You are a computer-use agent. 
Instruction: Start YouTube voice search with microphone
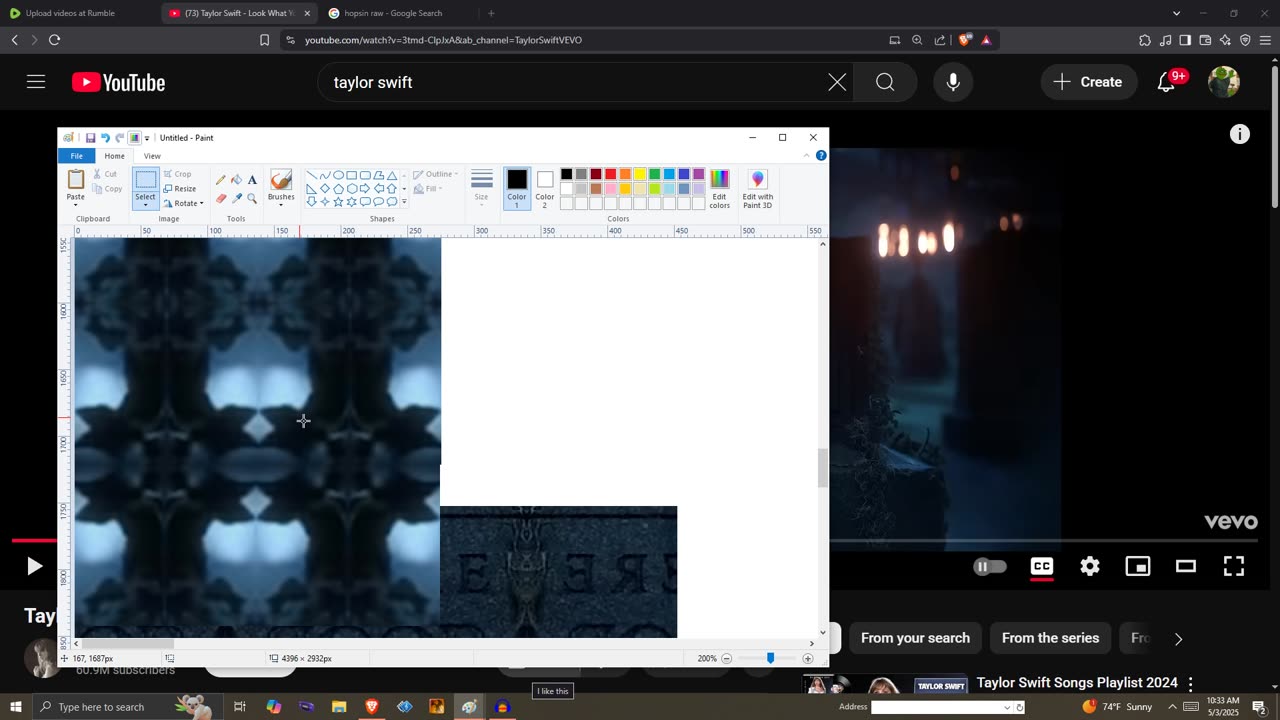pyautogui.click(x=953, y=82)
